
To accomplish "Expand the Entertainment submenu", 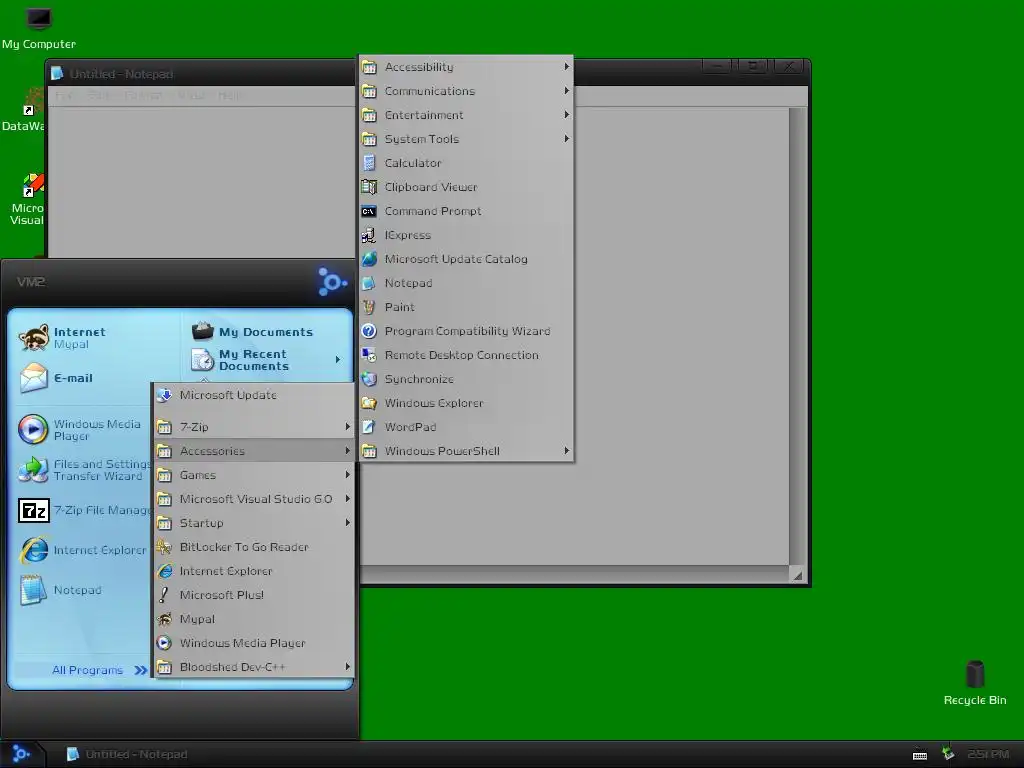I will [467, 115].
